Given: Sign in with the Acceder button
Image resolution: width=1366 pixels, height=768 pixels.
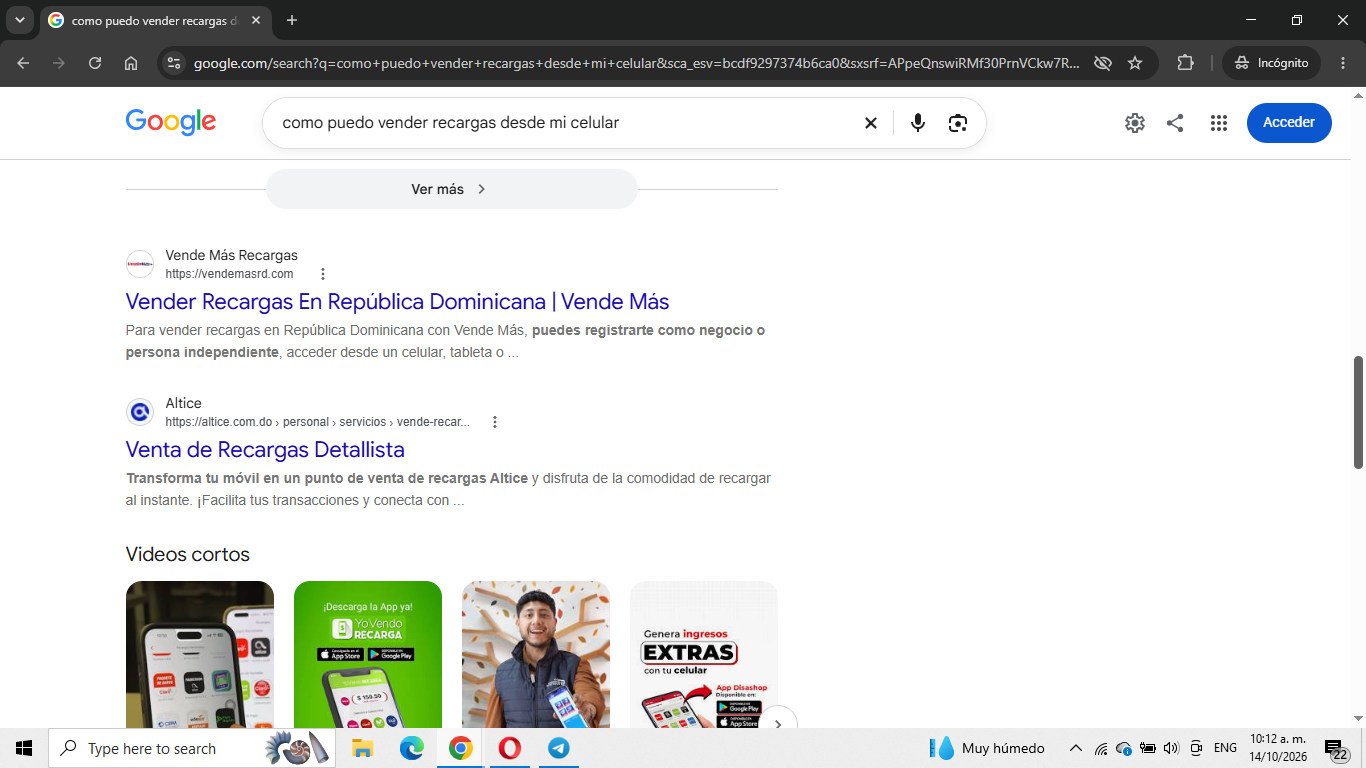Looking at the screenshot, I should (1289, 122).
